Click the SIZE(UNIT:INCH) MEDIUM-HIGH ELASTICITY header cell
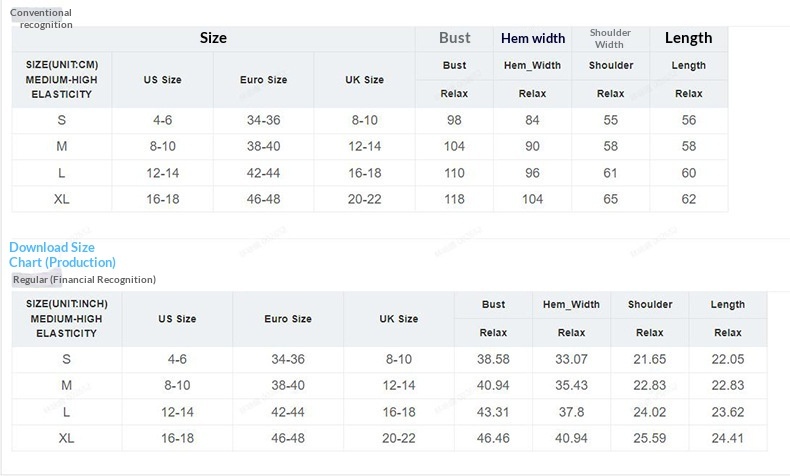This screenshot has width=790, height=476. tap(66, 318)
